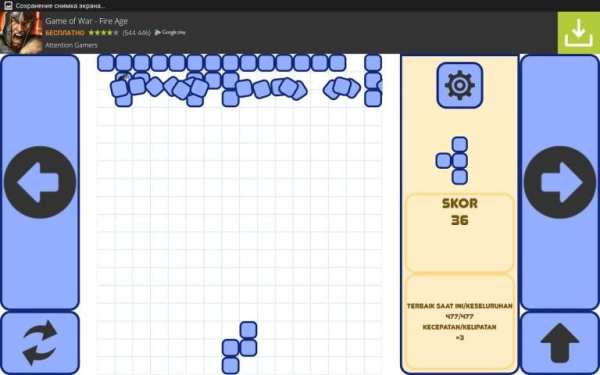
Task: Open the Game of War ad thumbnail
Action: tap(21, 33)
